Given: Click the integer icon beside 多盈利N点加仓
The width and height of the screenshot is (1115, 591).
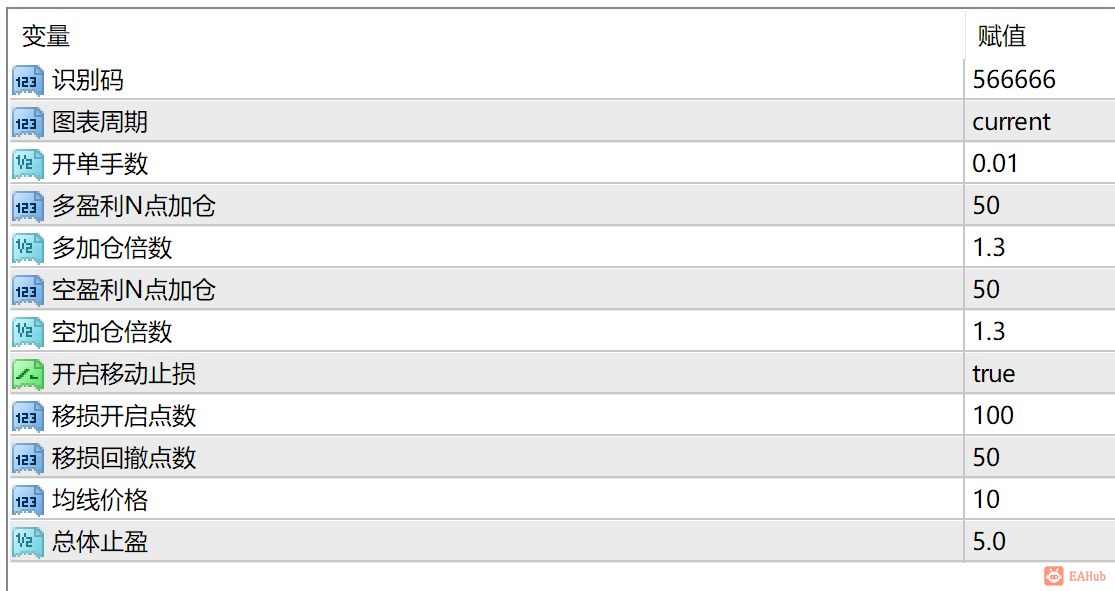Looking at the screenshot, I should coord(28,206).
